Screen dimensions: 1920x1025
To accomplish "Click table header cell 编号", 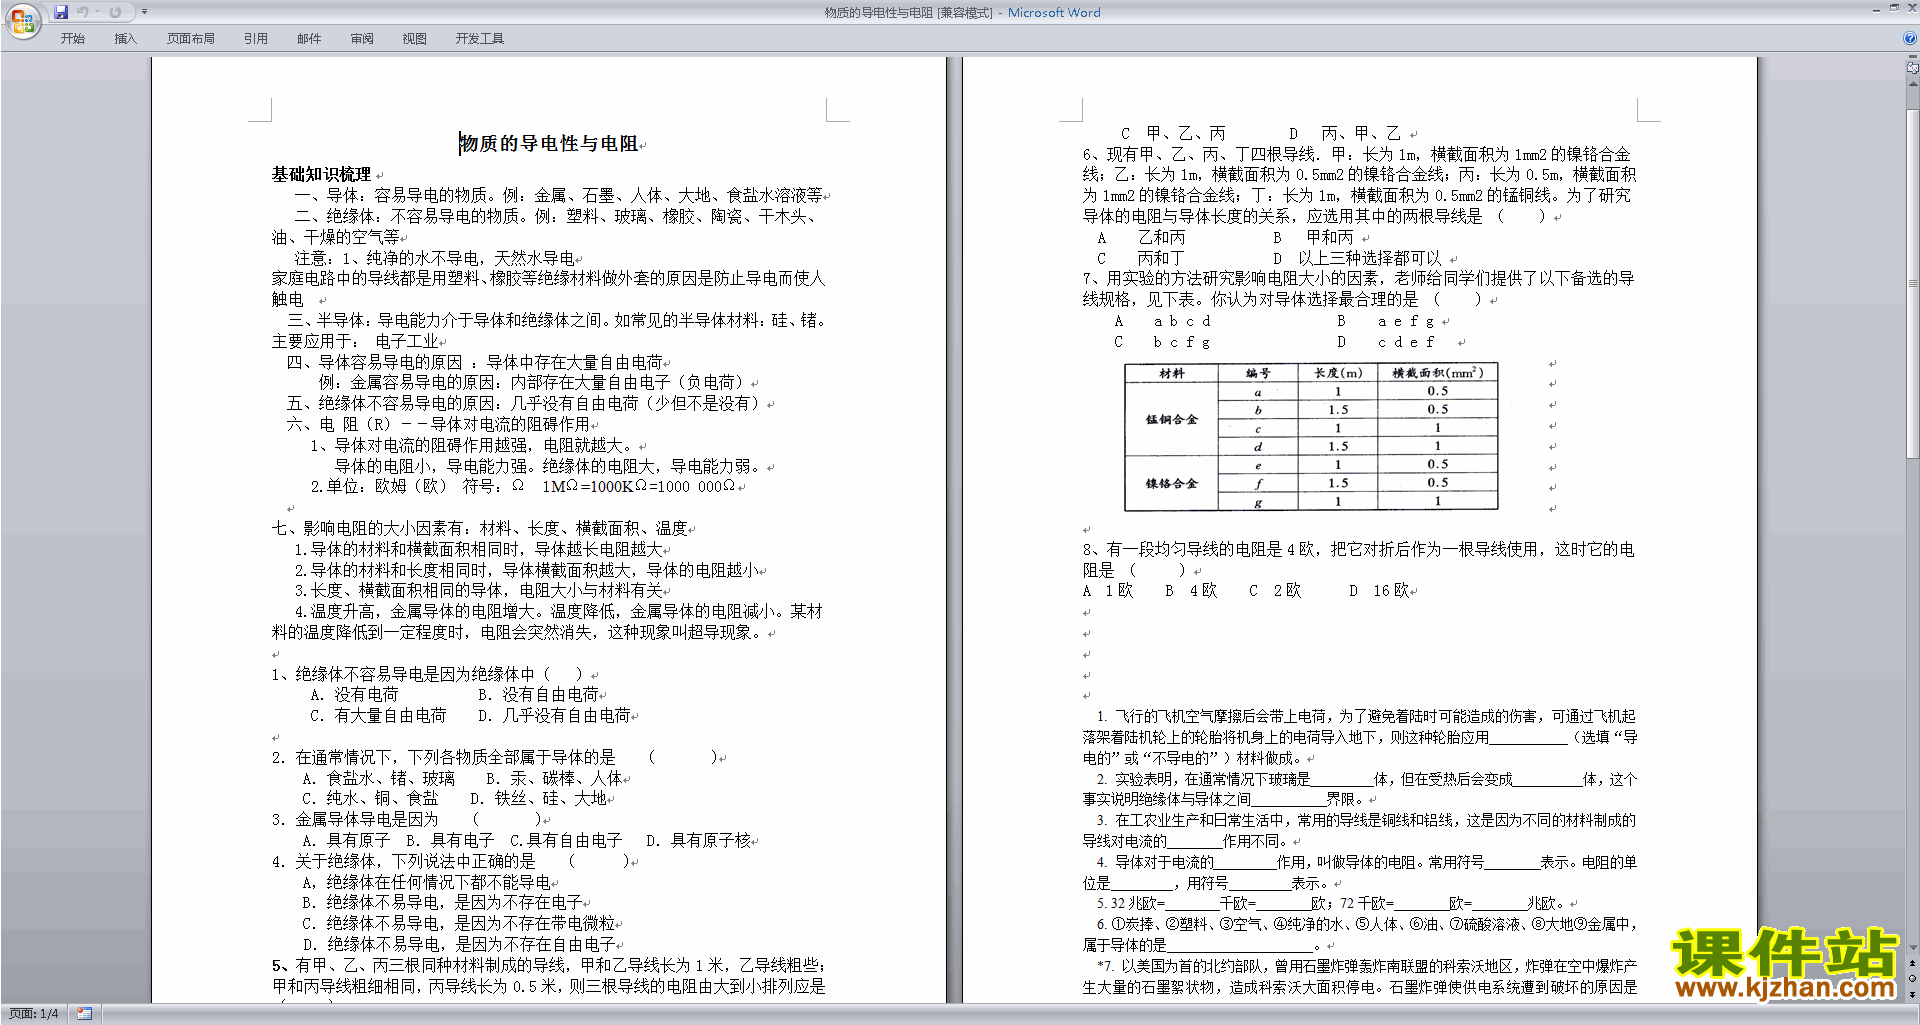I will click(1257, 373).
